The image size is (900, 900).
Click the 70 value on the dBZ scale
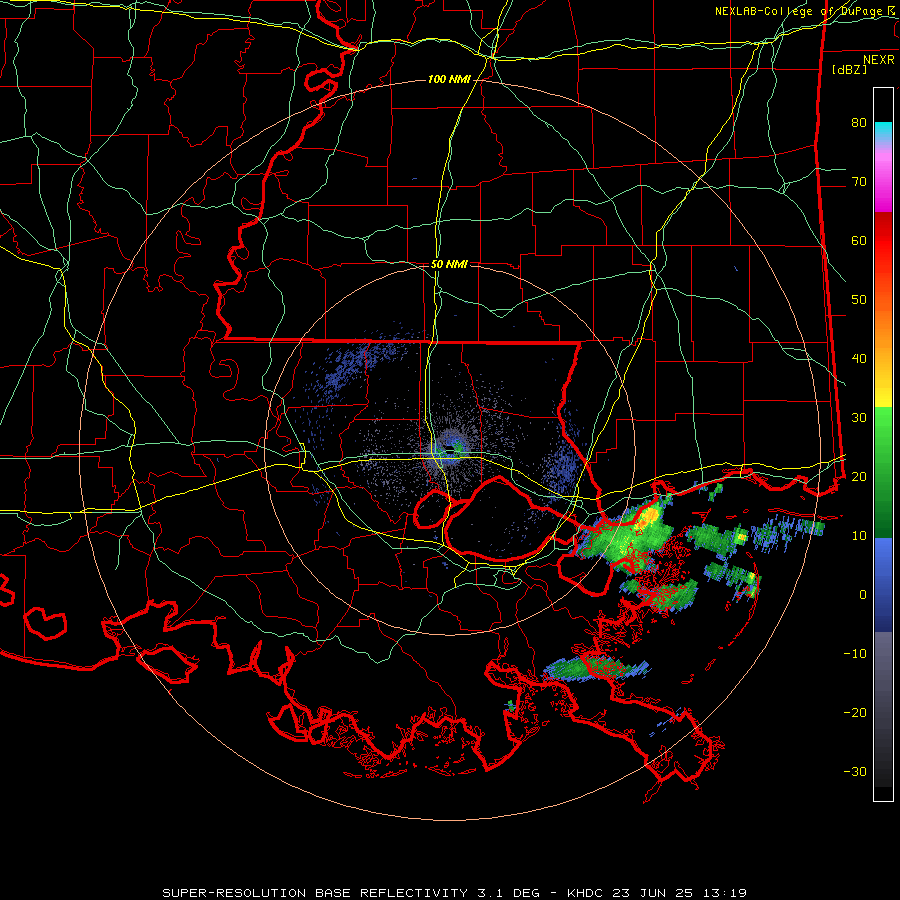tap(859, 181)
